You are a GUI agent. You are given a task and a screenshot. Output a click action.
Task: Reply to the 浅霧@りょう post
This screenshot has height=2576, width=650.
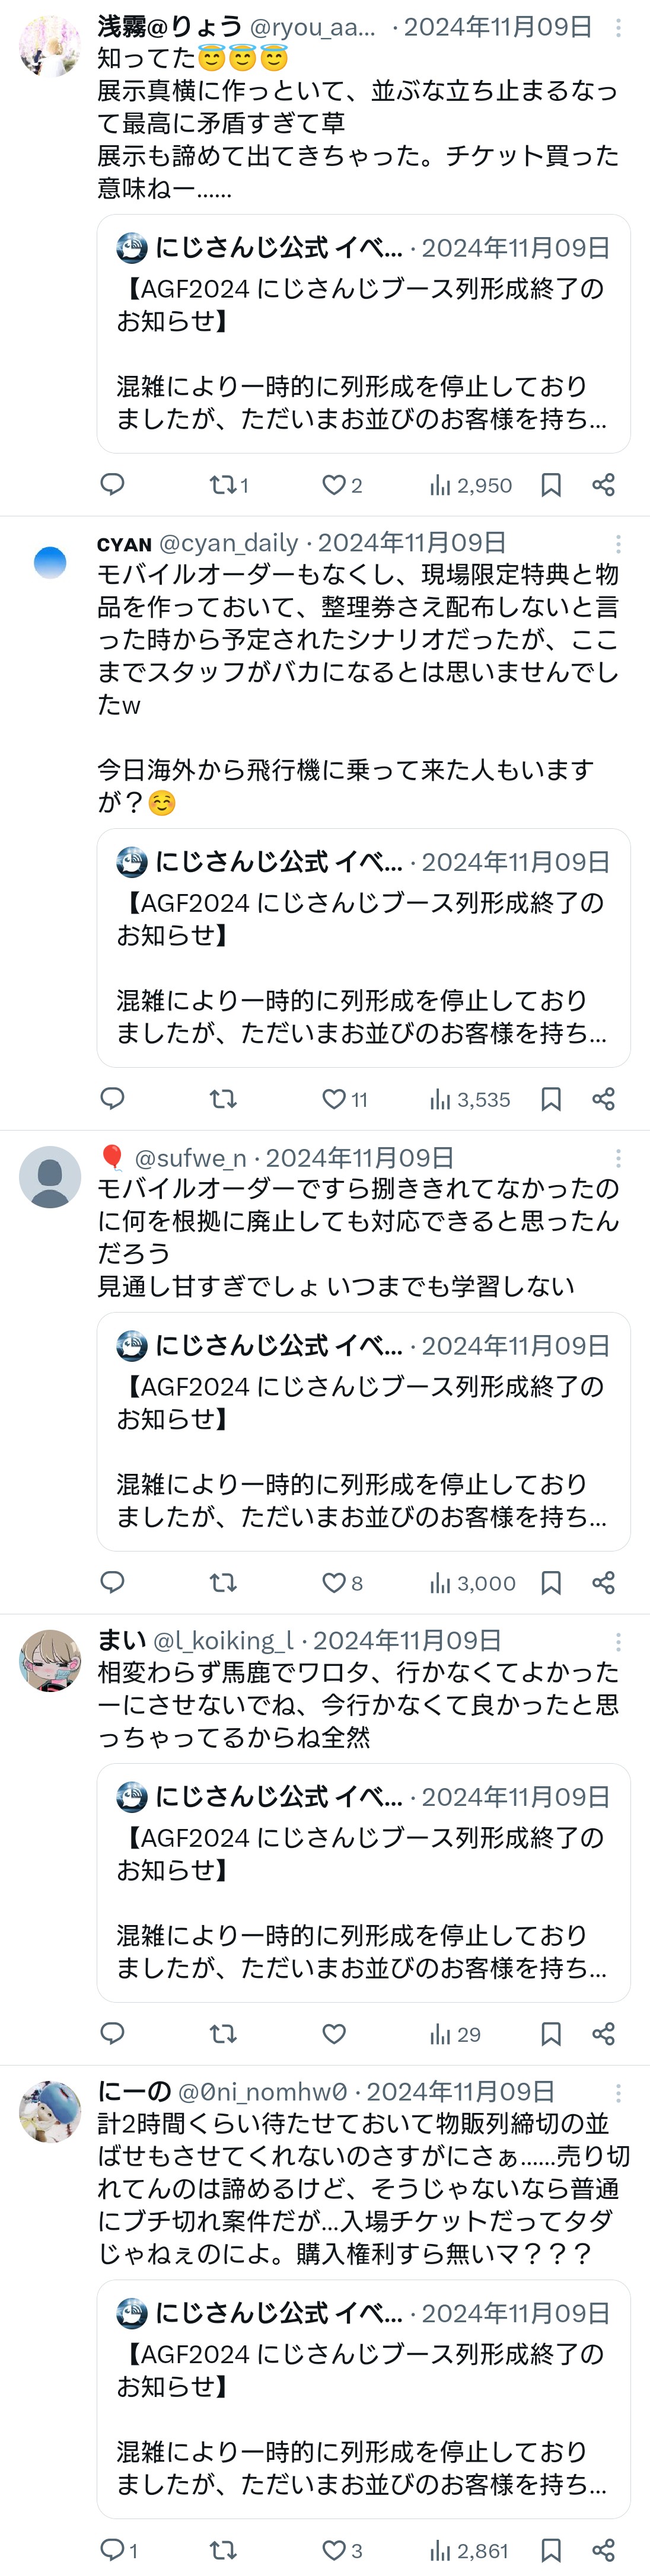113,485
